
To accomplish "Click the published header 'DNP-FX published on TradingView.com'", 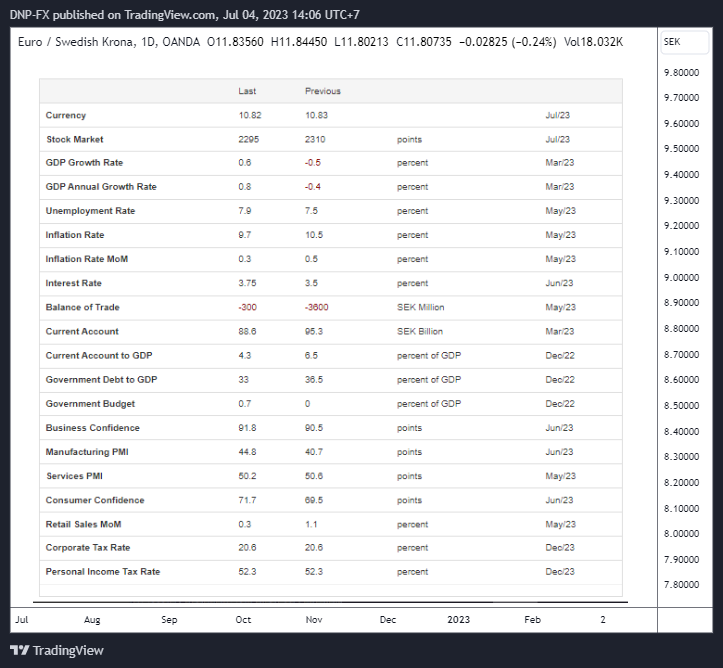I will coord(112,15).
